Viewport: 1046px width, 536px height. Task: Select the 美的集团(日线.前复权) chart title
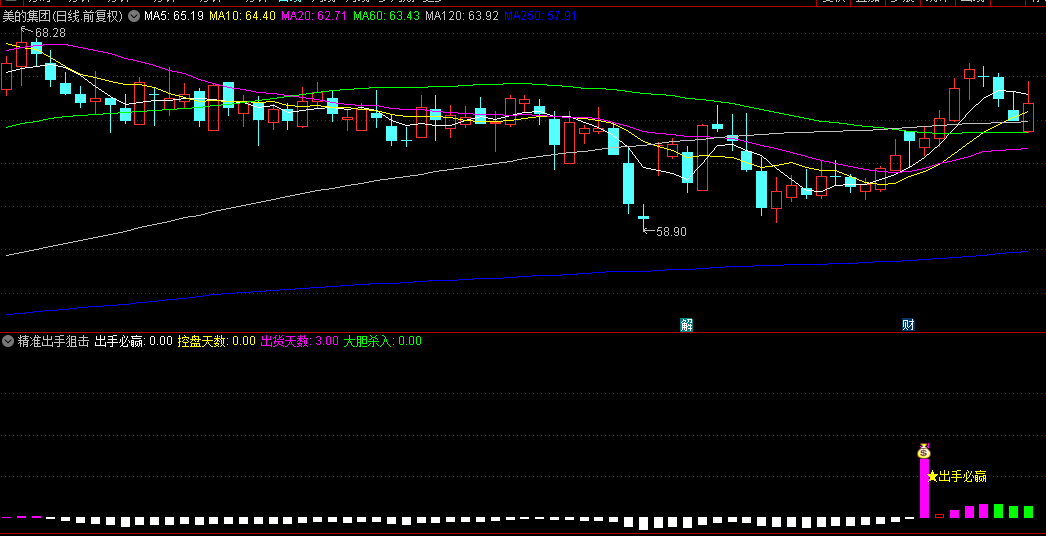point(63,16)
